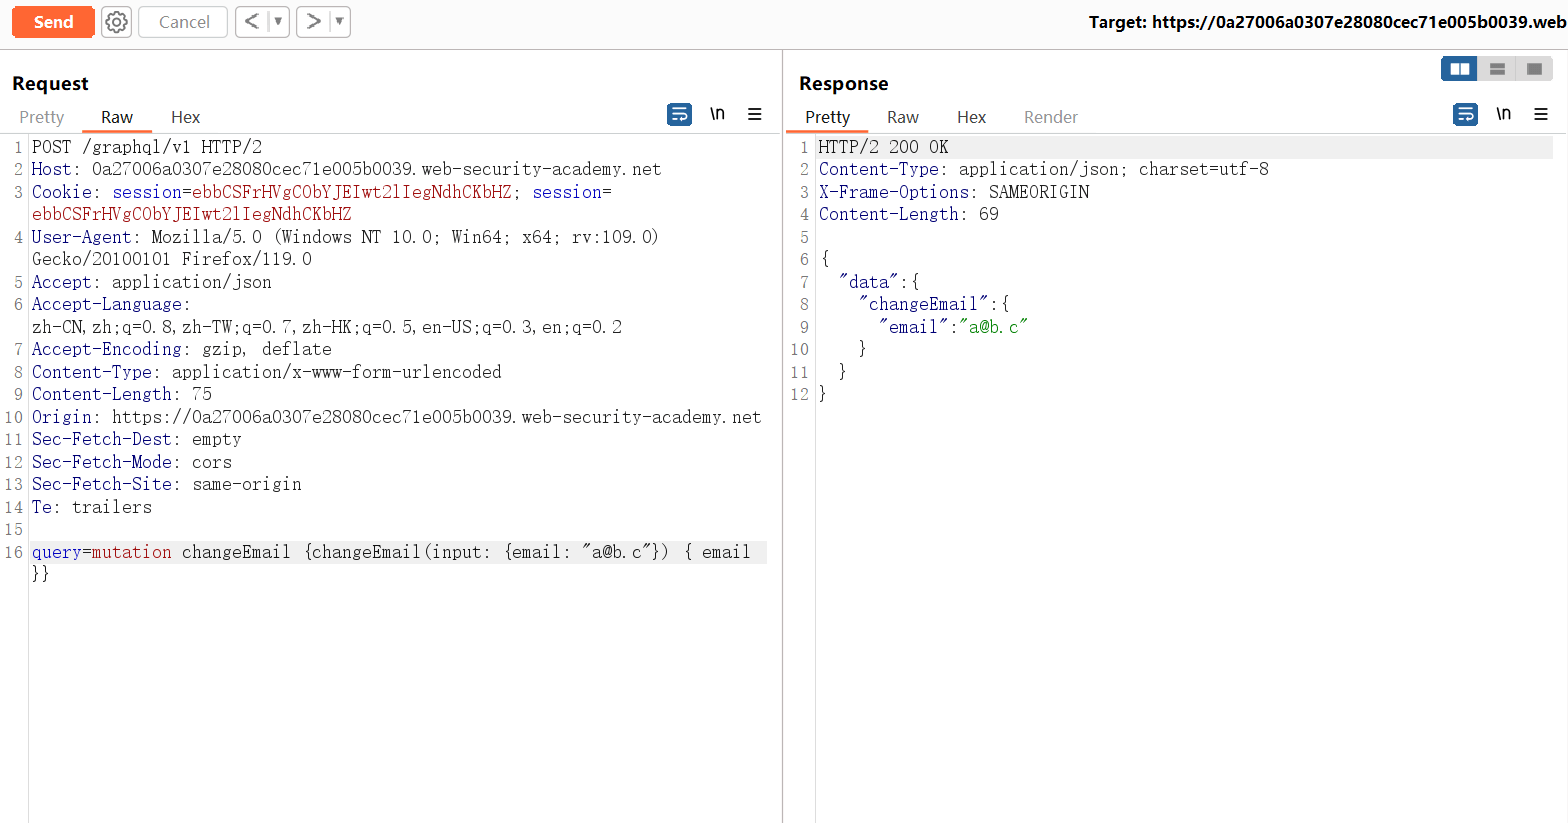Show non-printable characters in Request panel
The image size is (1568, 823).
[x=717, y=115]
